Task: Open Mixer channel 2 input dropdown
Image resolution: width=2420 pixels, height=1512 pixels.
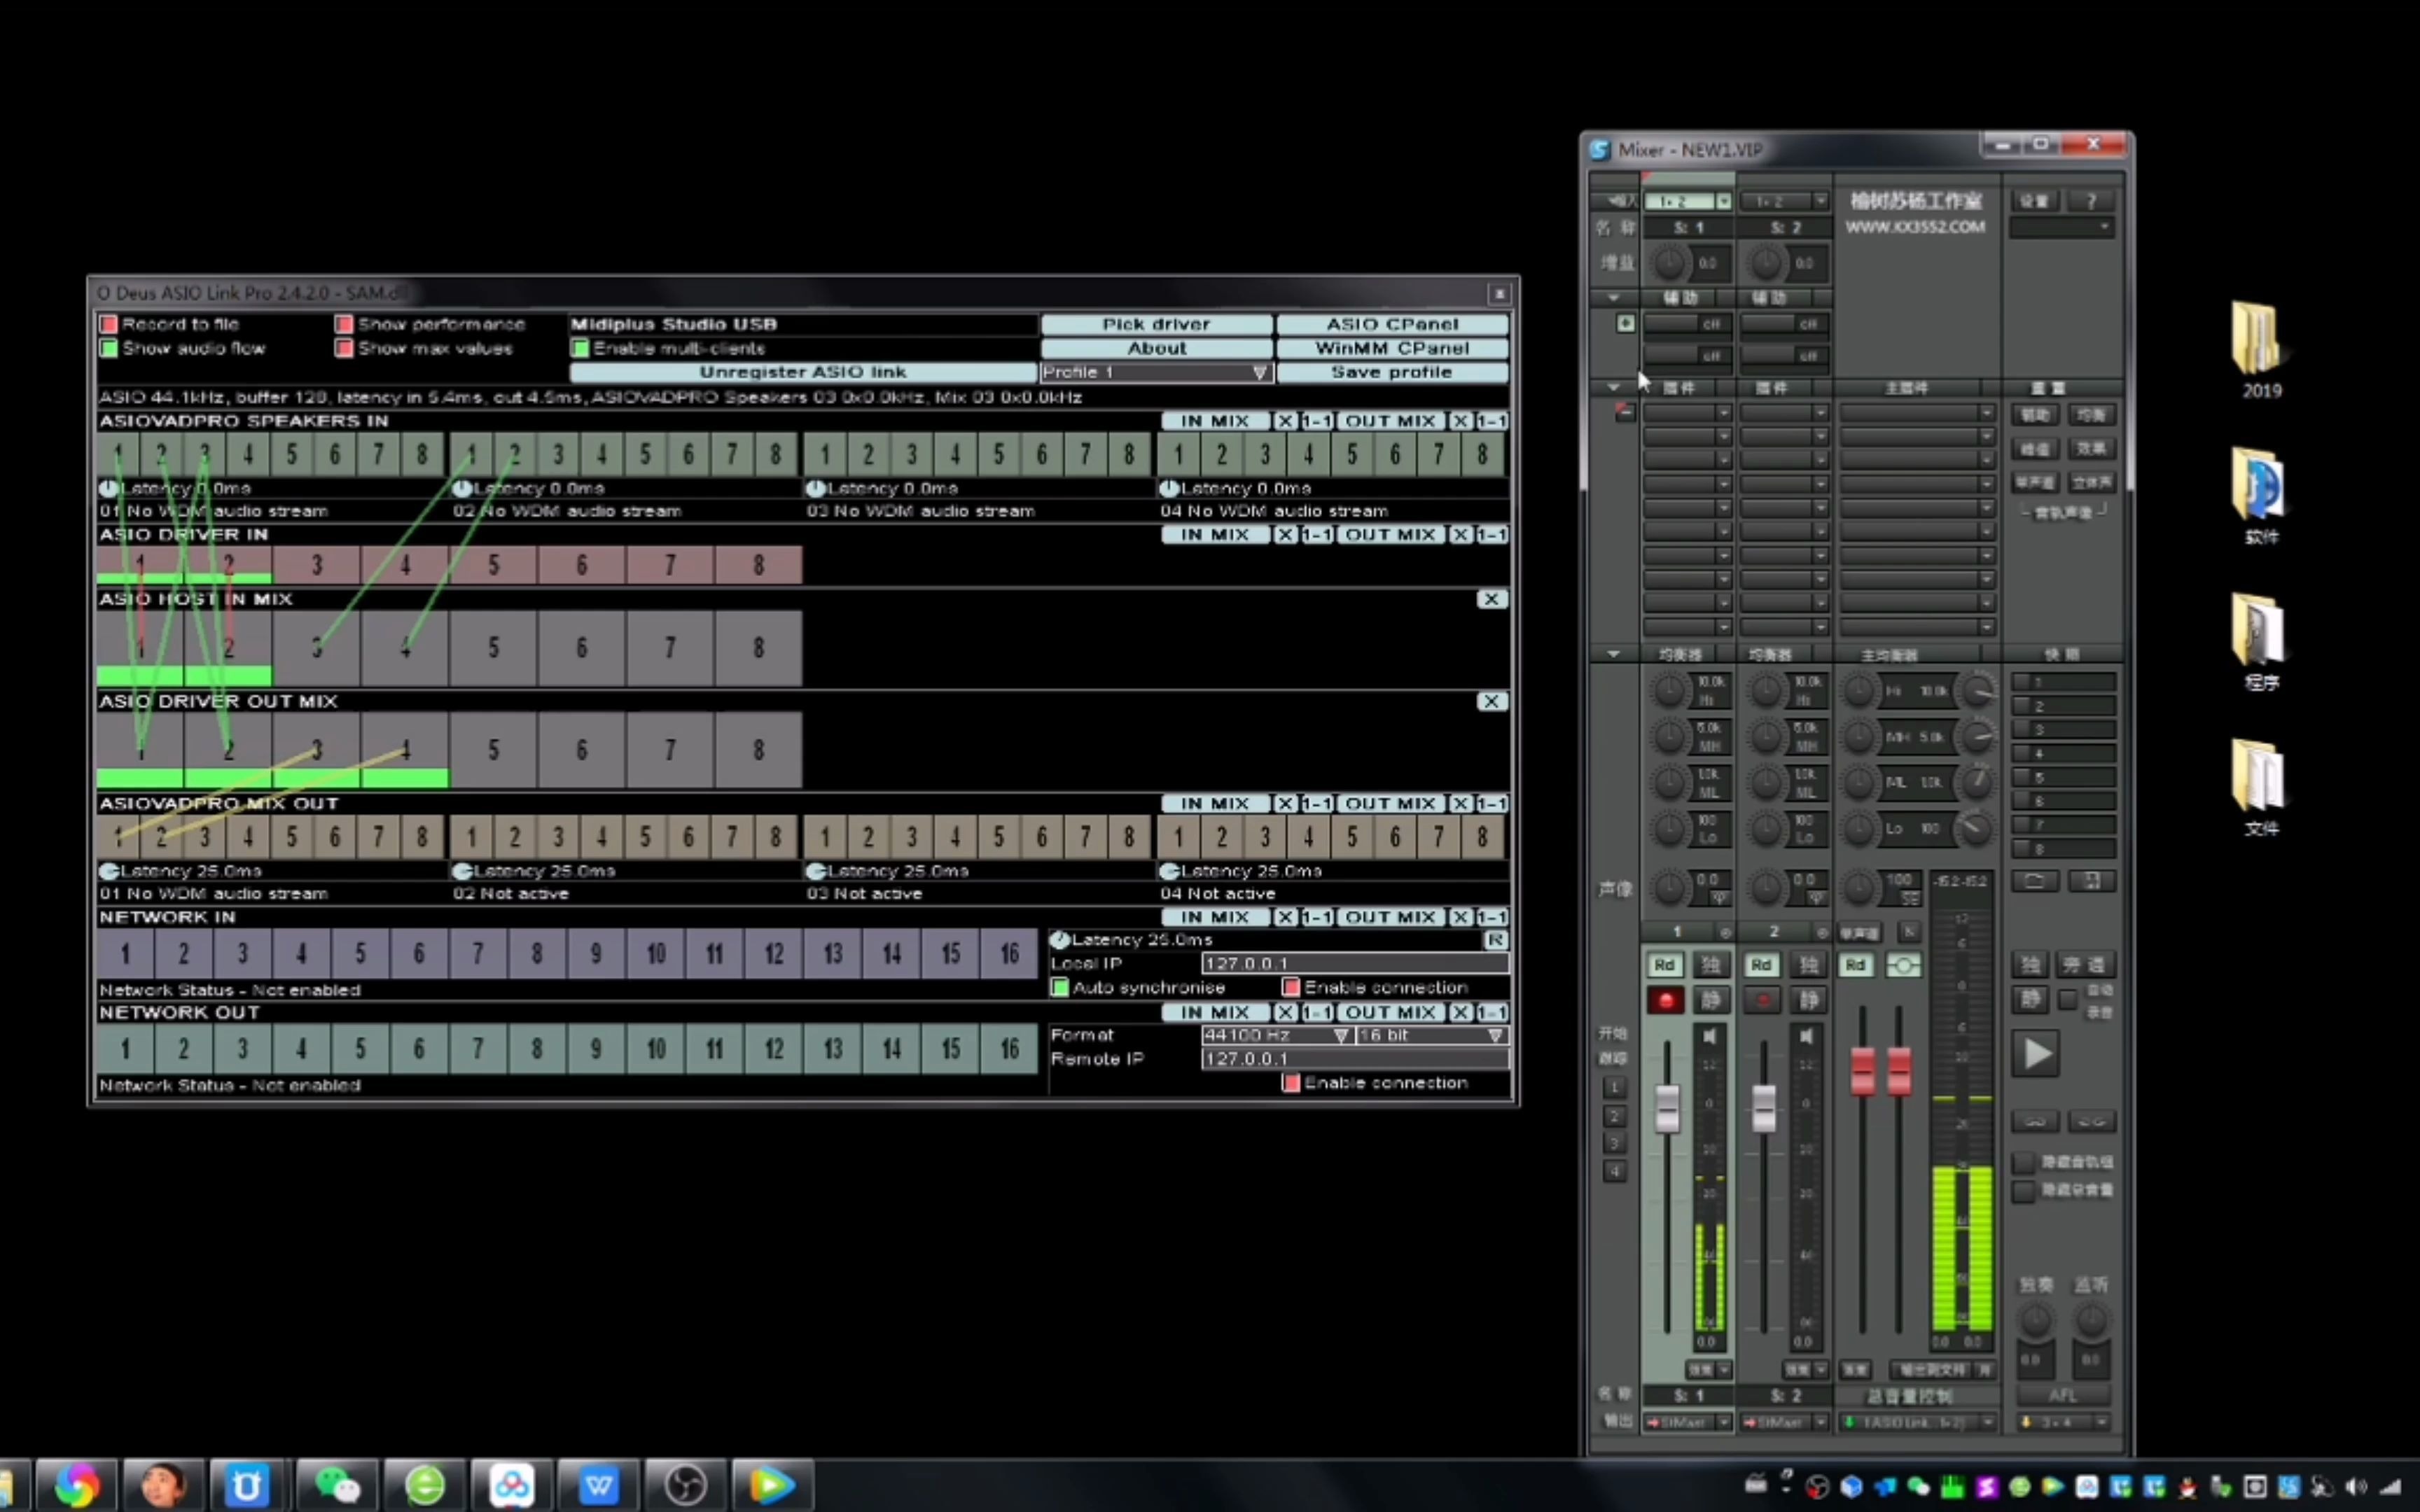Action: [1820, 201]
